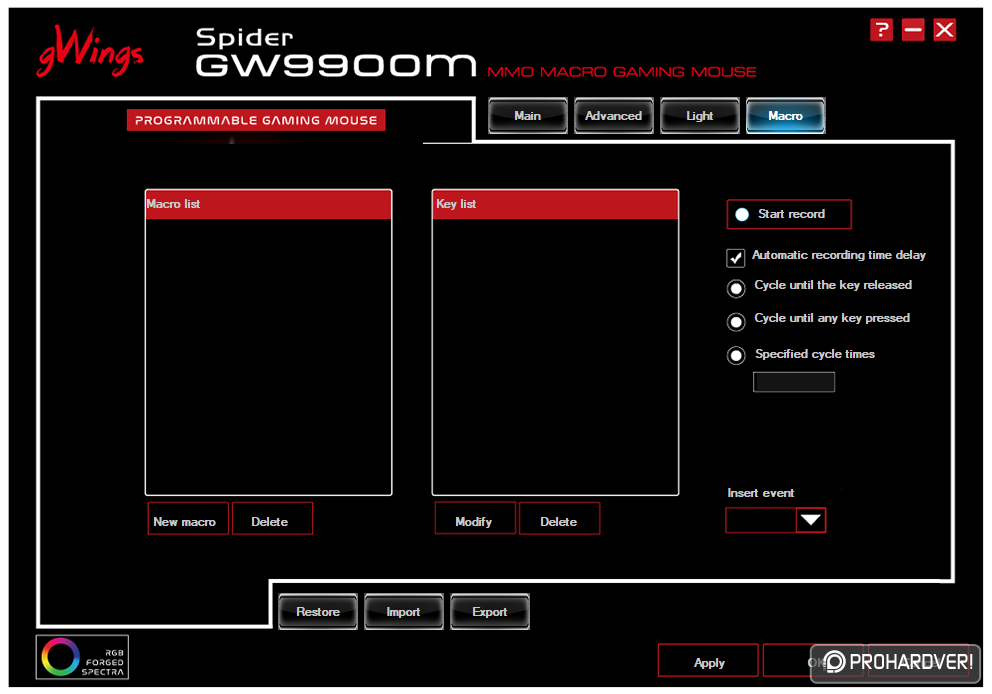This screenshot has height=694, width=992.
Task: Expand the Insert event dropdown arrow
Action: (810, 520)
